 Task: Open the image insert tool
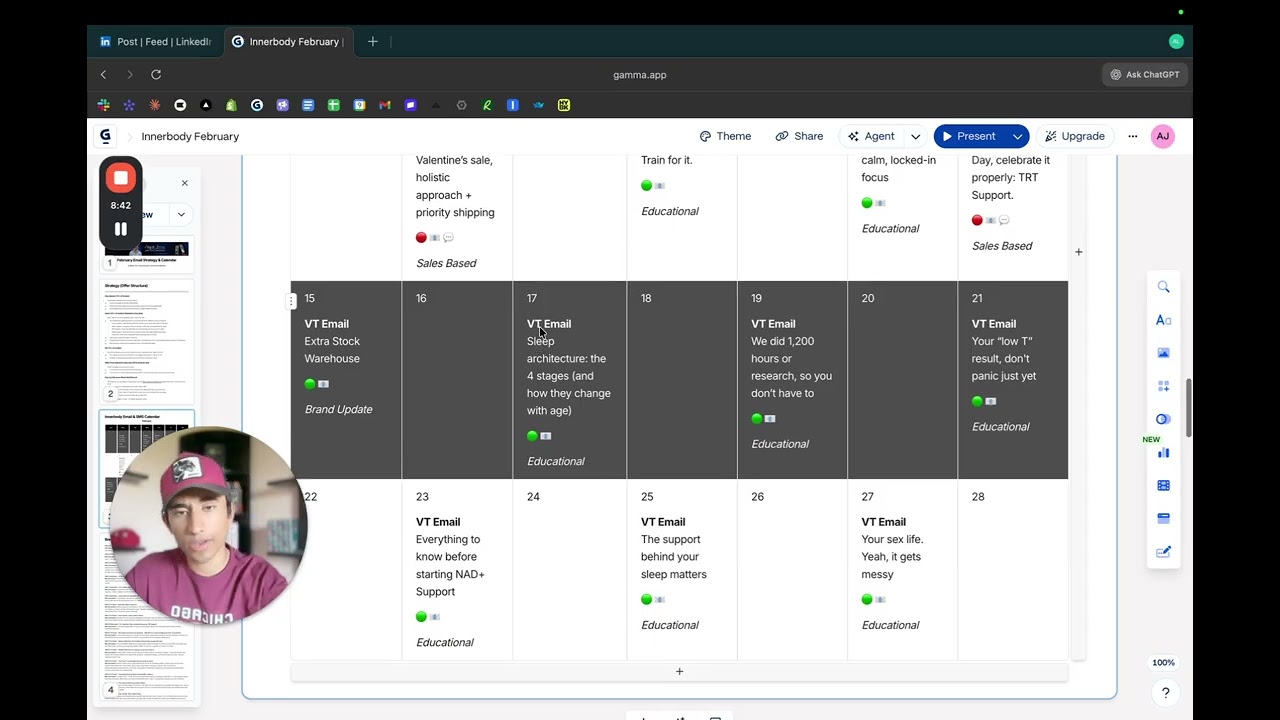pyautogui.click(x=1163, y=353)
